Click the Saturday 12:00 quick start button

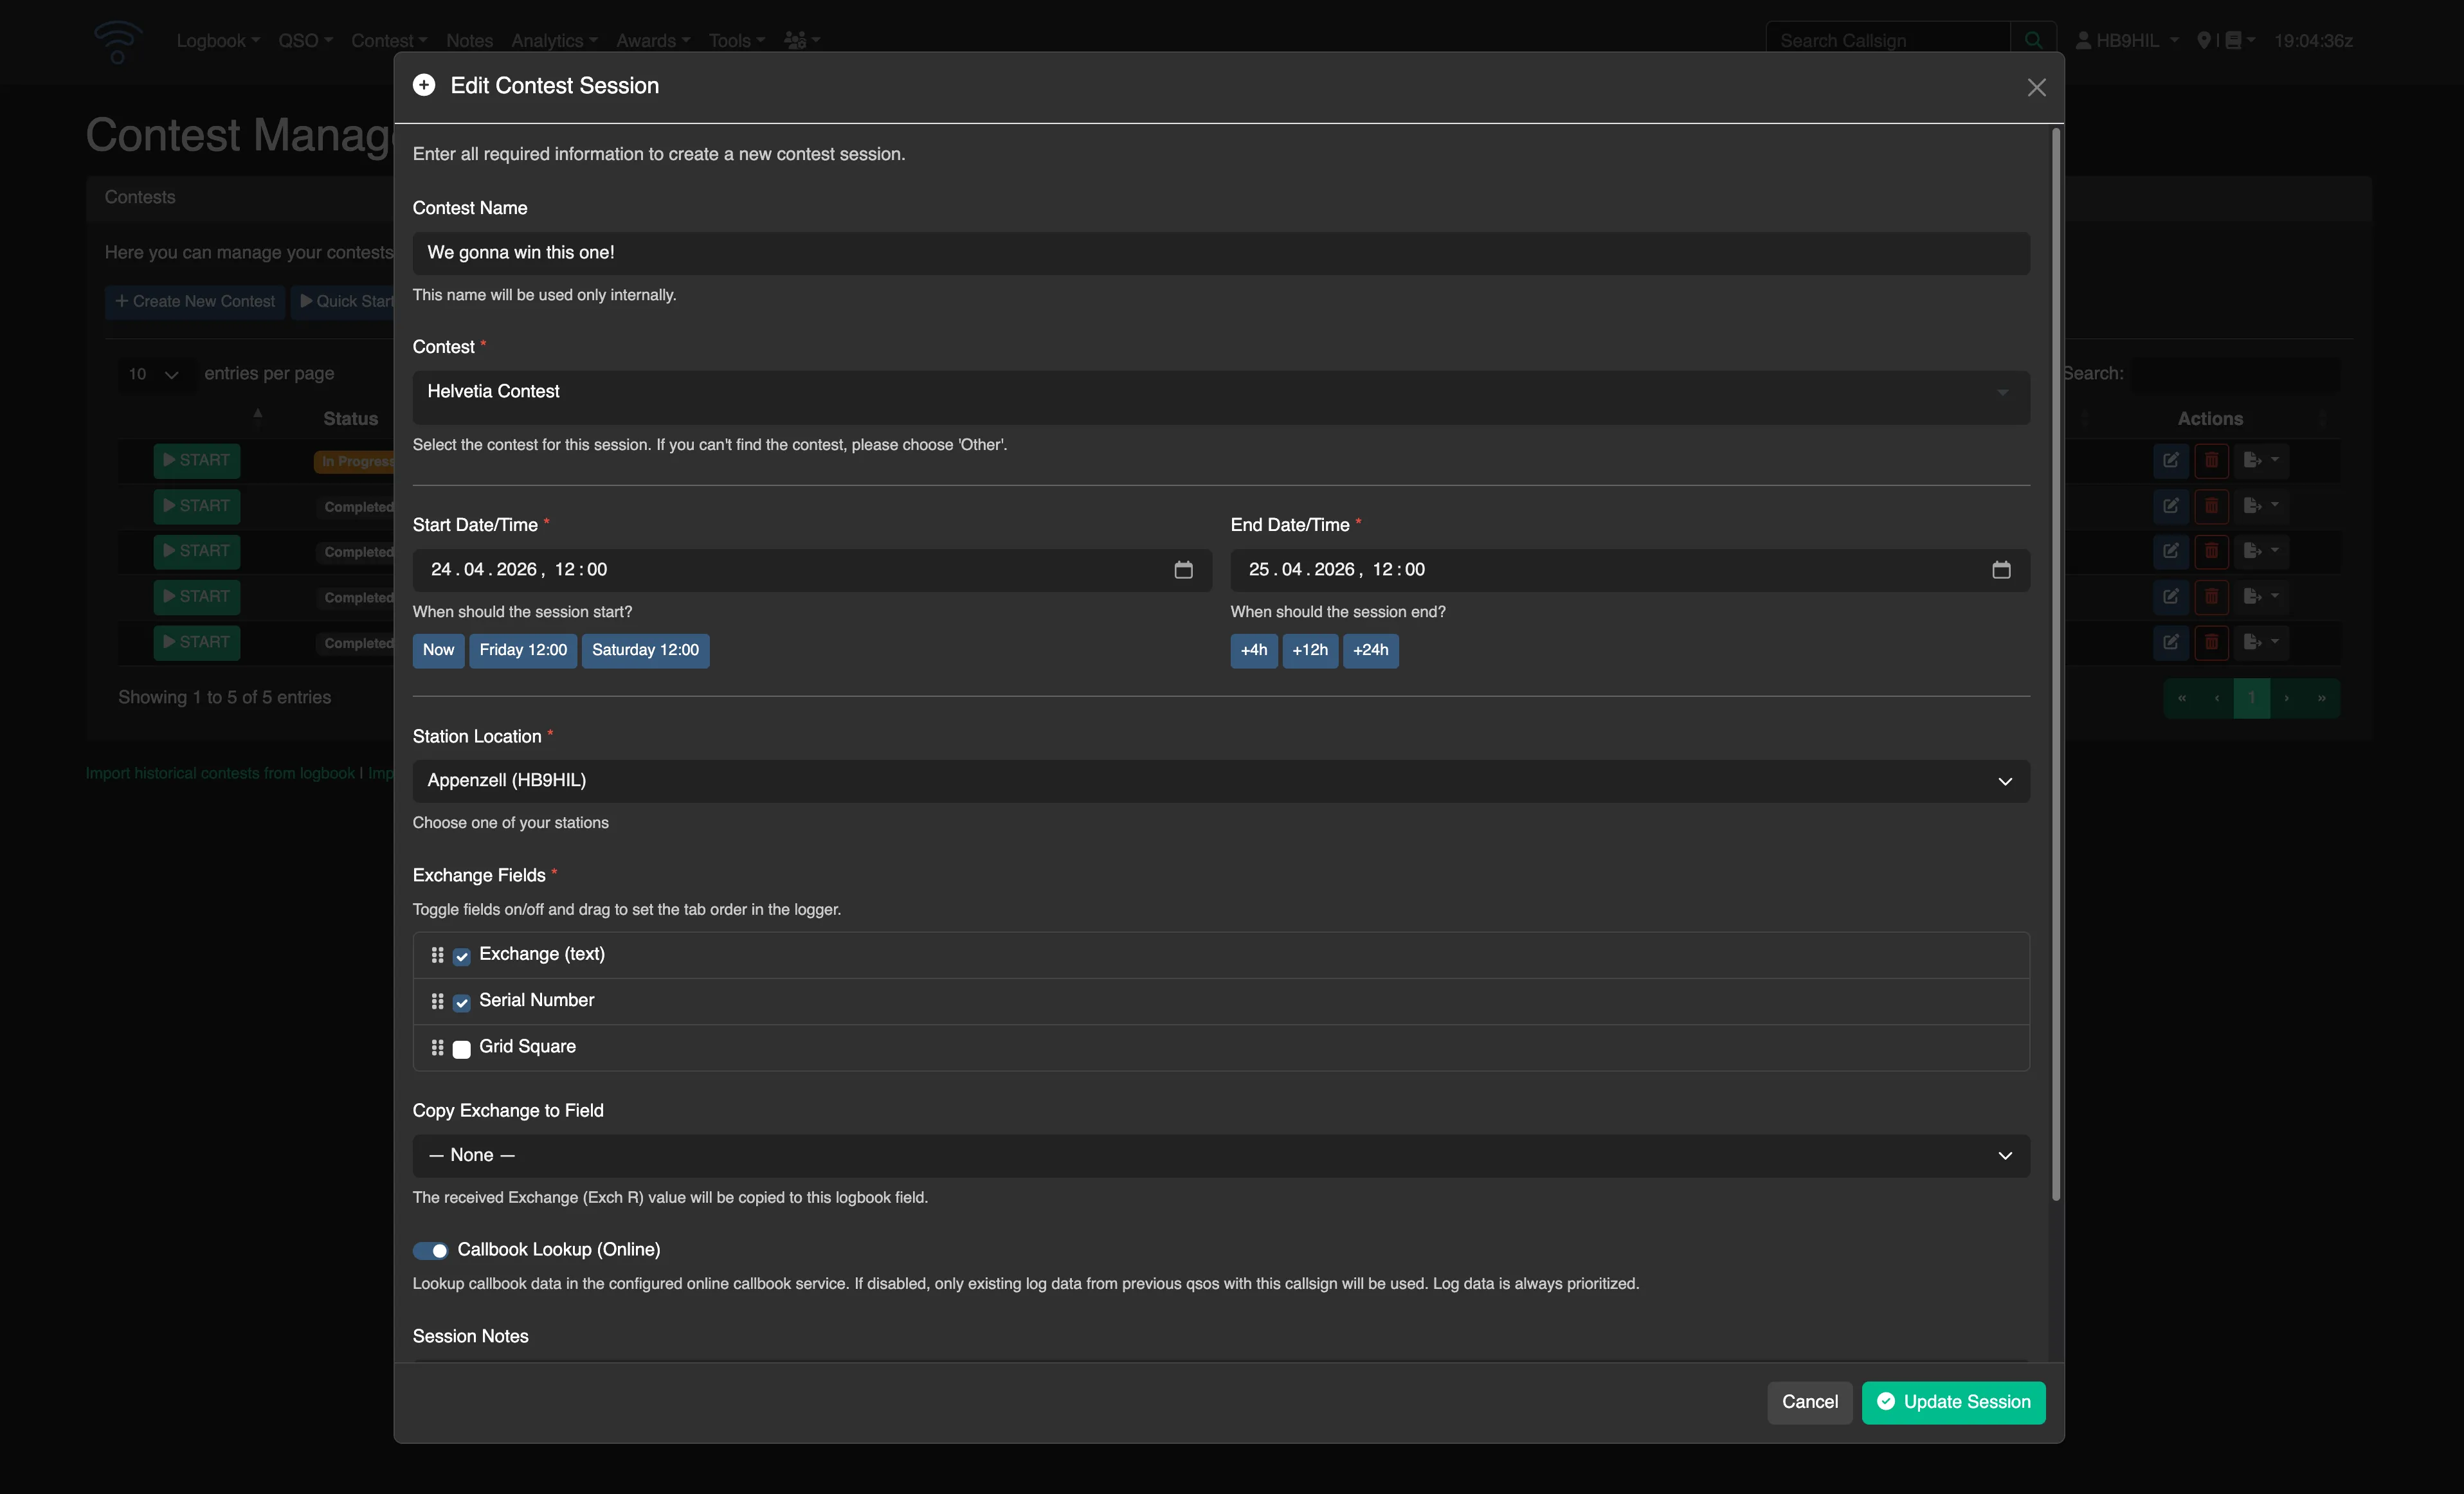pyautogui.click(x=645, y=650)
